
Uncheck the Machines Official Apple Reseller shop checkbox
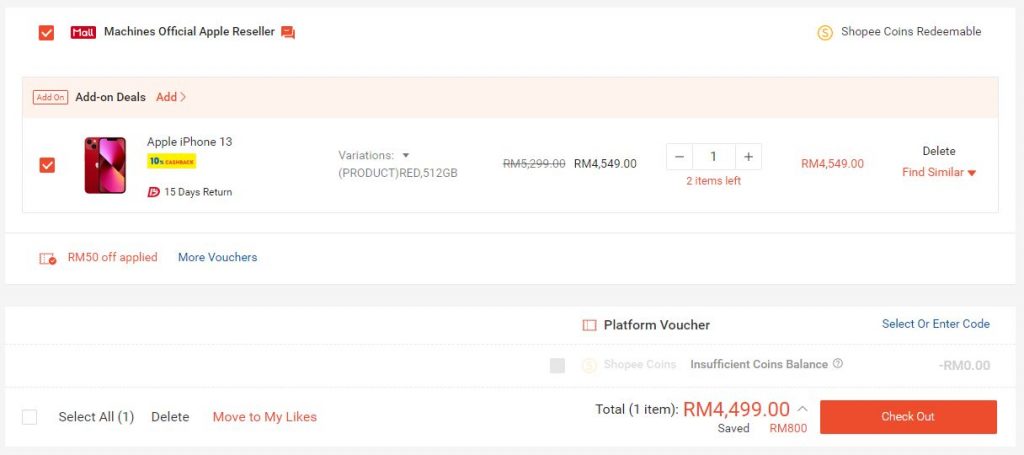(x=46, y=33)
